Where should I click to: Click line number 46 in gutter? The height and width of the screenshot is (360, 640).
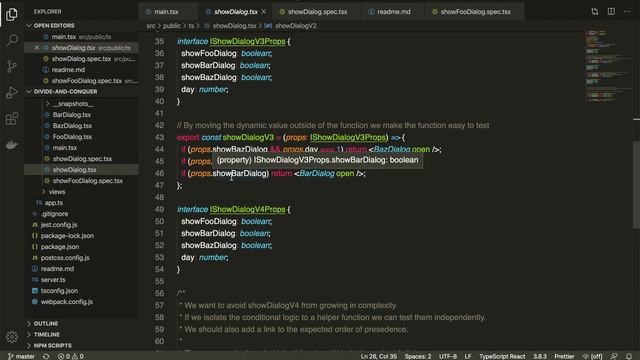[159, 173]
